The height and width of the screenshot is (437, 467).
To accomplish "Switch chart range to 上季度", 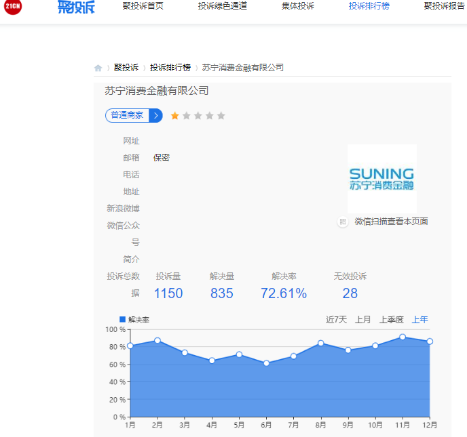I will (x=392, y=320).
